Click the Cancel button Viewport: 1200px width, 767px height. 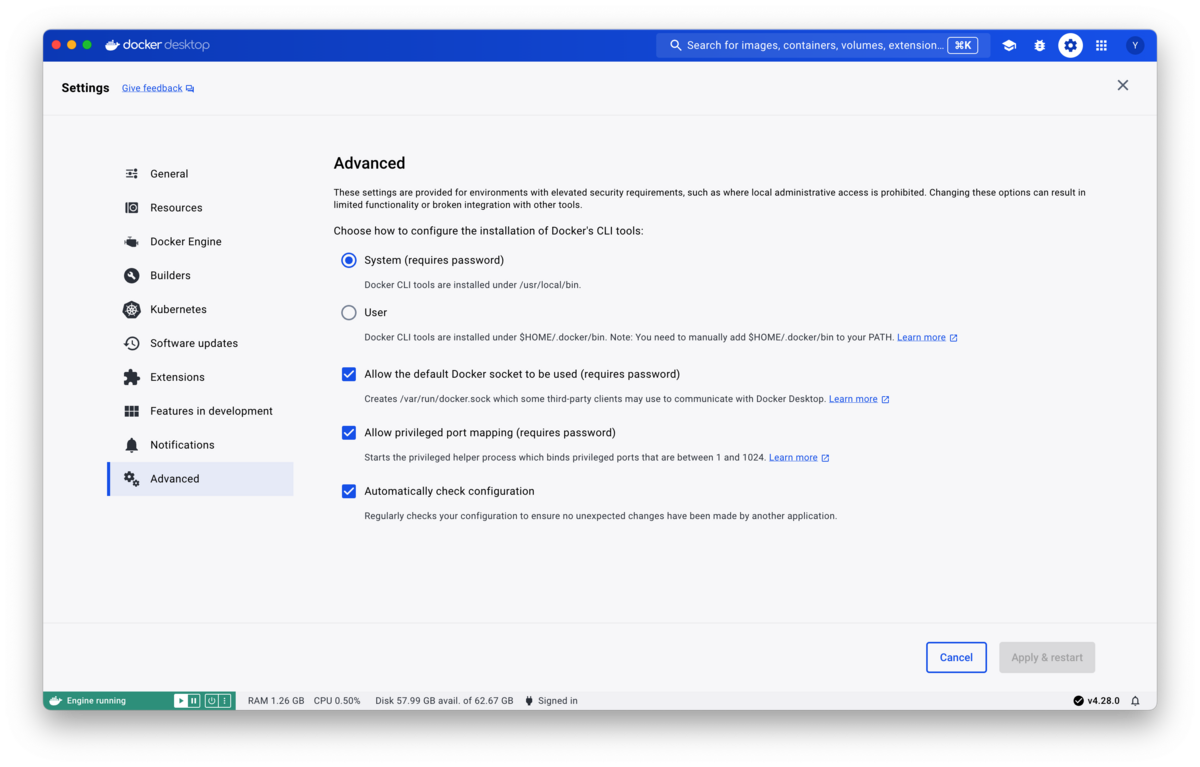coord(956,657)
